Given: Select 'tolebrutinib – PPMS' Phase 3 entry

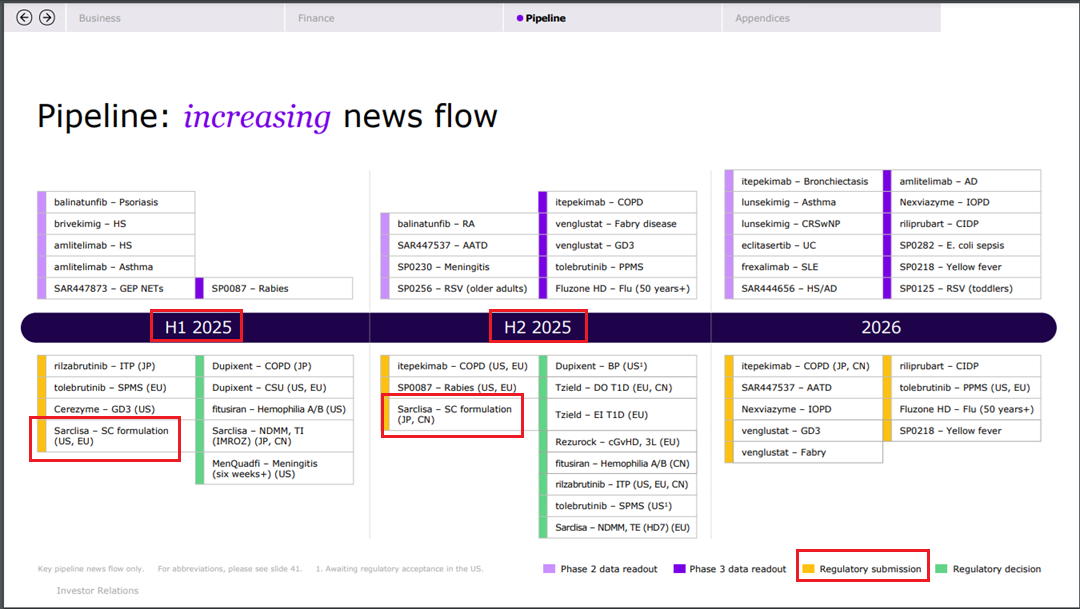Looking at the screenshot, I should (617, 267).
